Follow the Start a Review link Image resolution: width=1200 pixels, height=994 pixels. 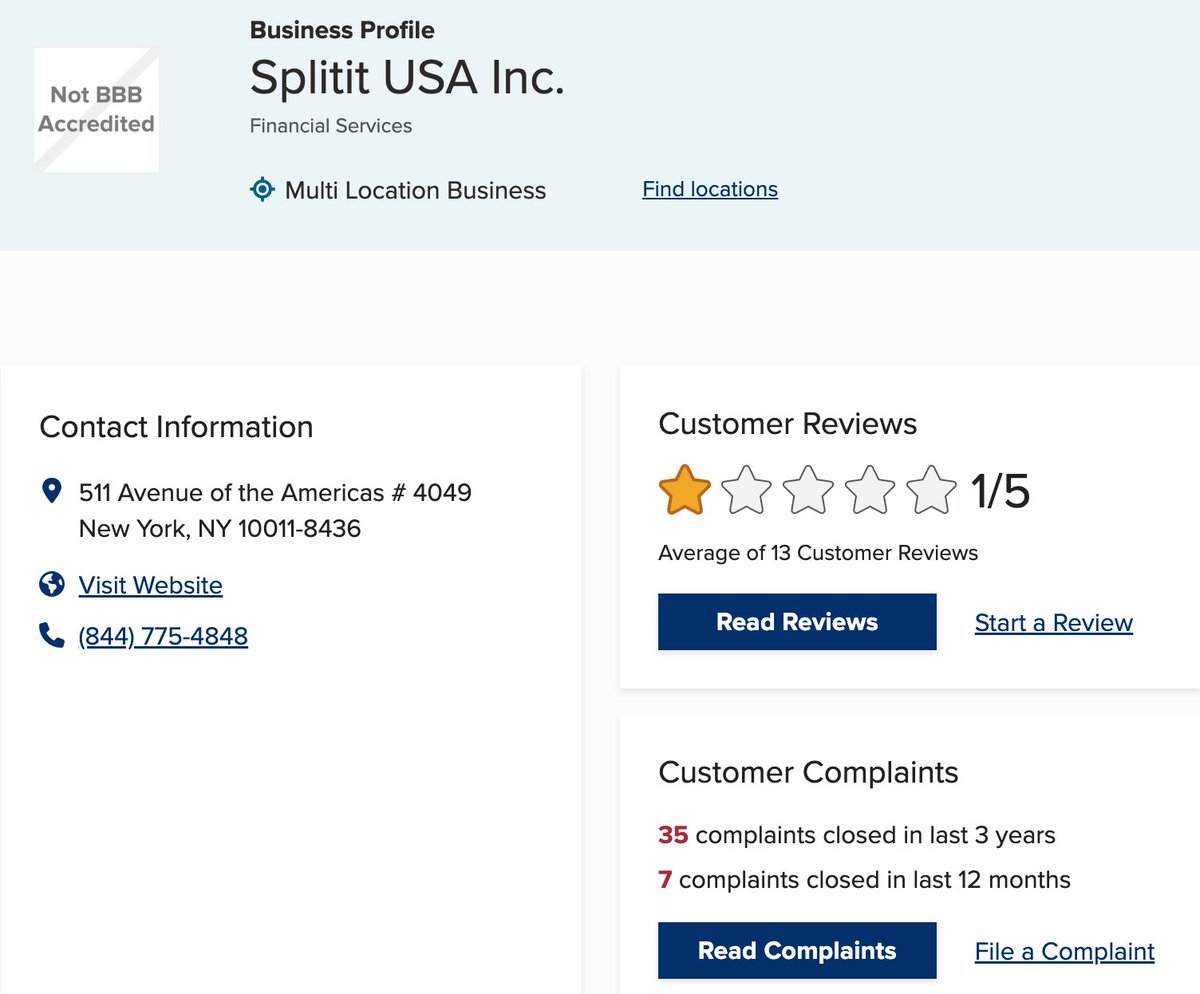pos(1054,623)
